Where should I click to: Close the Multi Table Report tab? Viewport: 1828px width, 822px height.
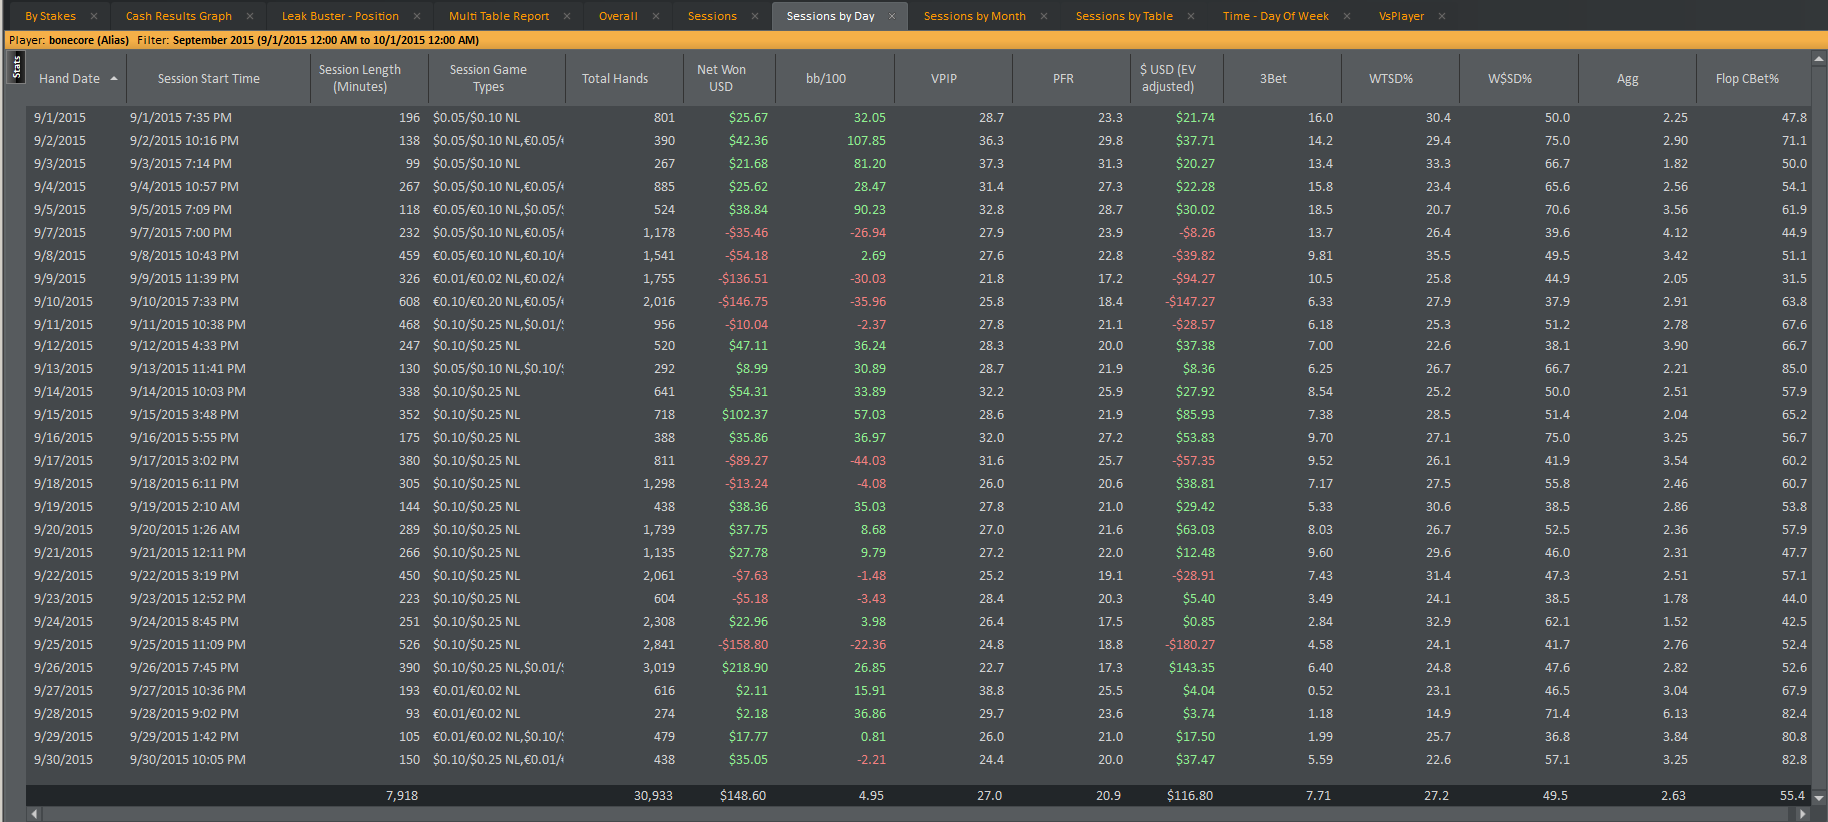[567, 16]
